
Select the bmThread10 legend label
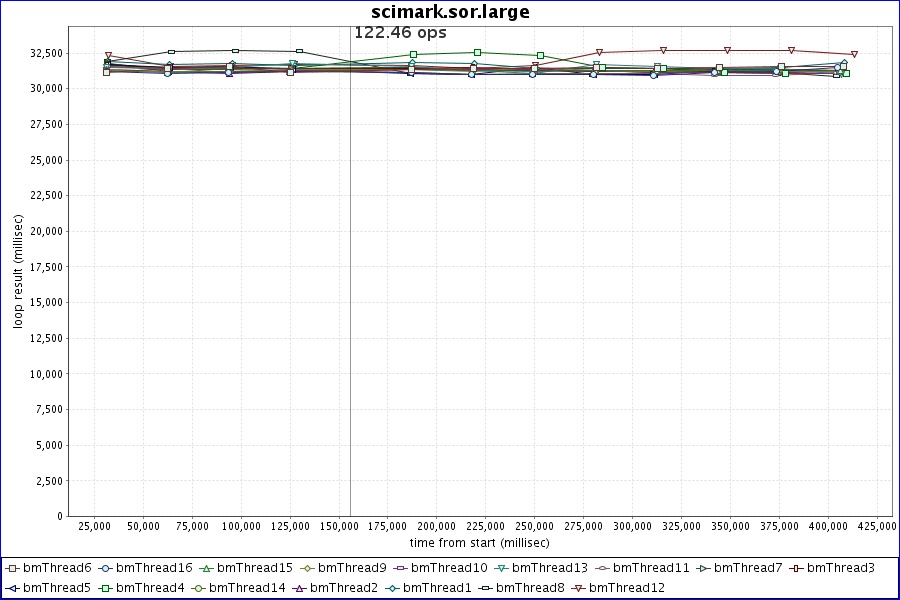pos(449,568)
